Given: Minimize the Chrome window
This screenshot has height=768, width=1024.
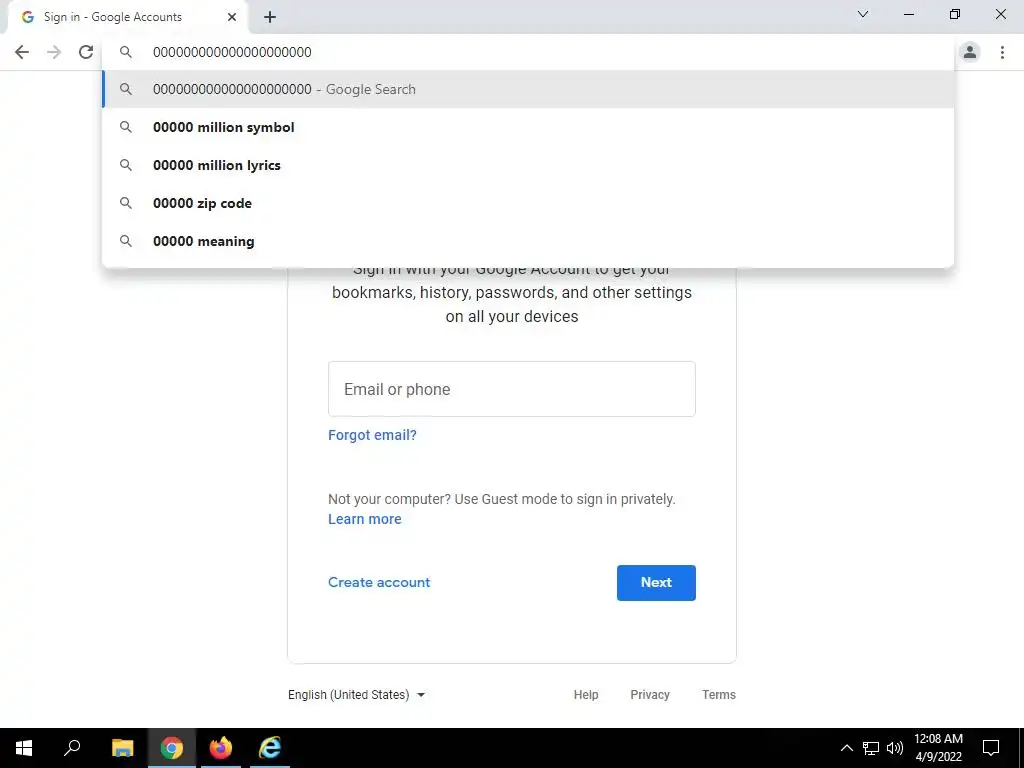Looking at the screenshot, I should coord(908,14).
